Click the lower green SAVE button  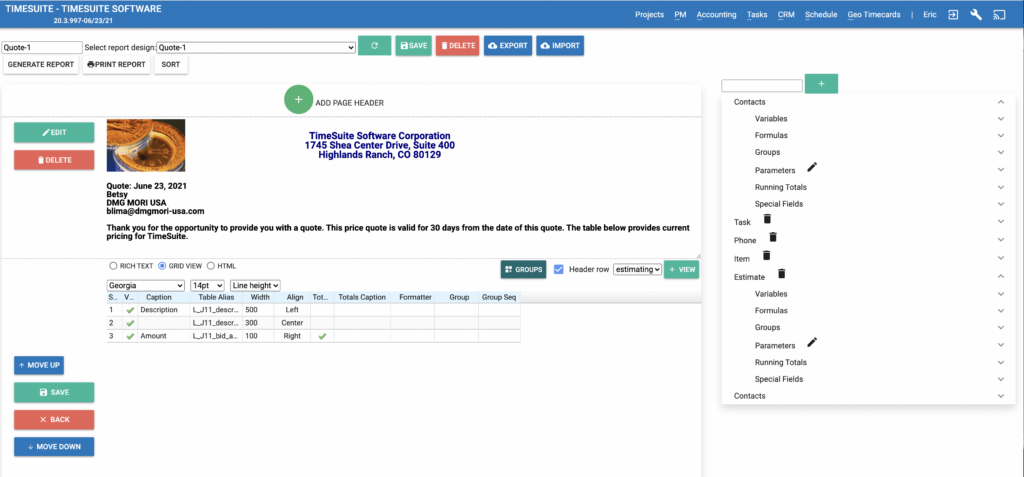click(54, 392)
